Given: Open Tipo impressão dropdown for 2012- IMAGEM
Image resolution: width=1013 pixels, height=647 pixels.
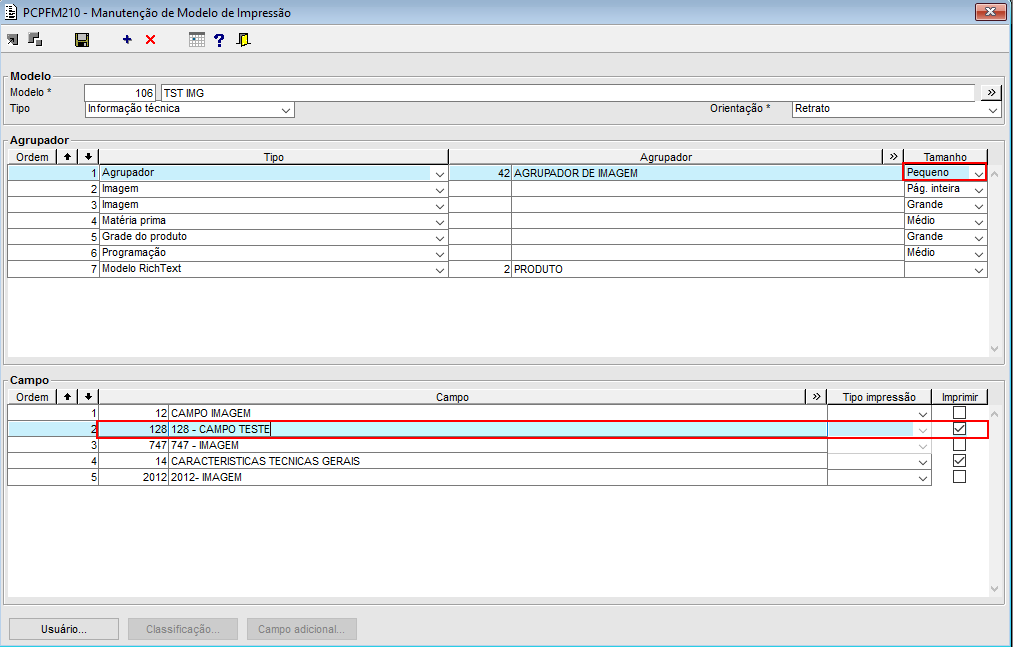Looking at the screenshot, I should pyautogui.click(x=923, y=478).
